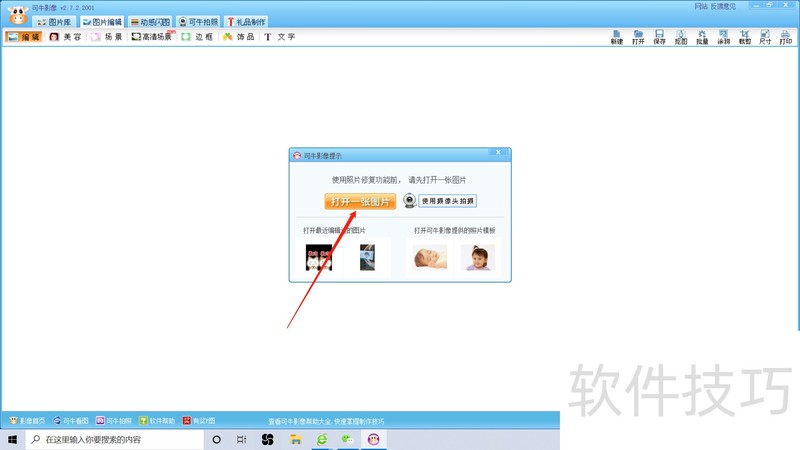
Task: Select the 边框 border tool
Action: coord(197,37)
